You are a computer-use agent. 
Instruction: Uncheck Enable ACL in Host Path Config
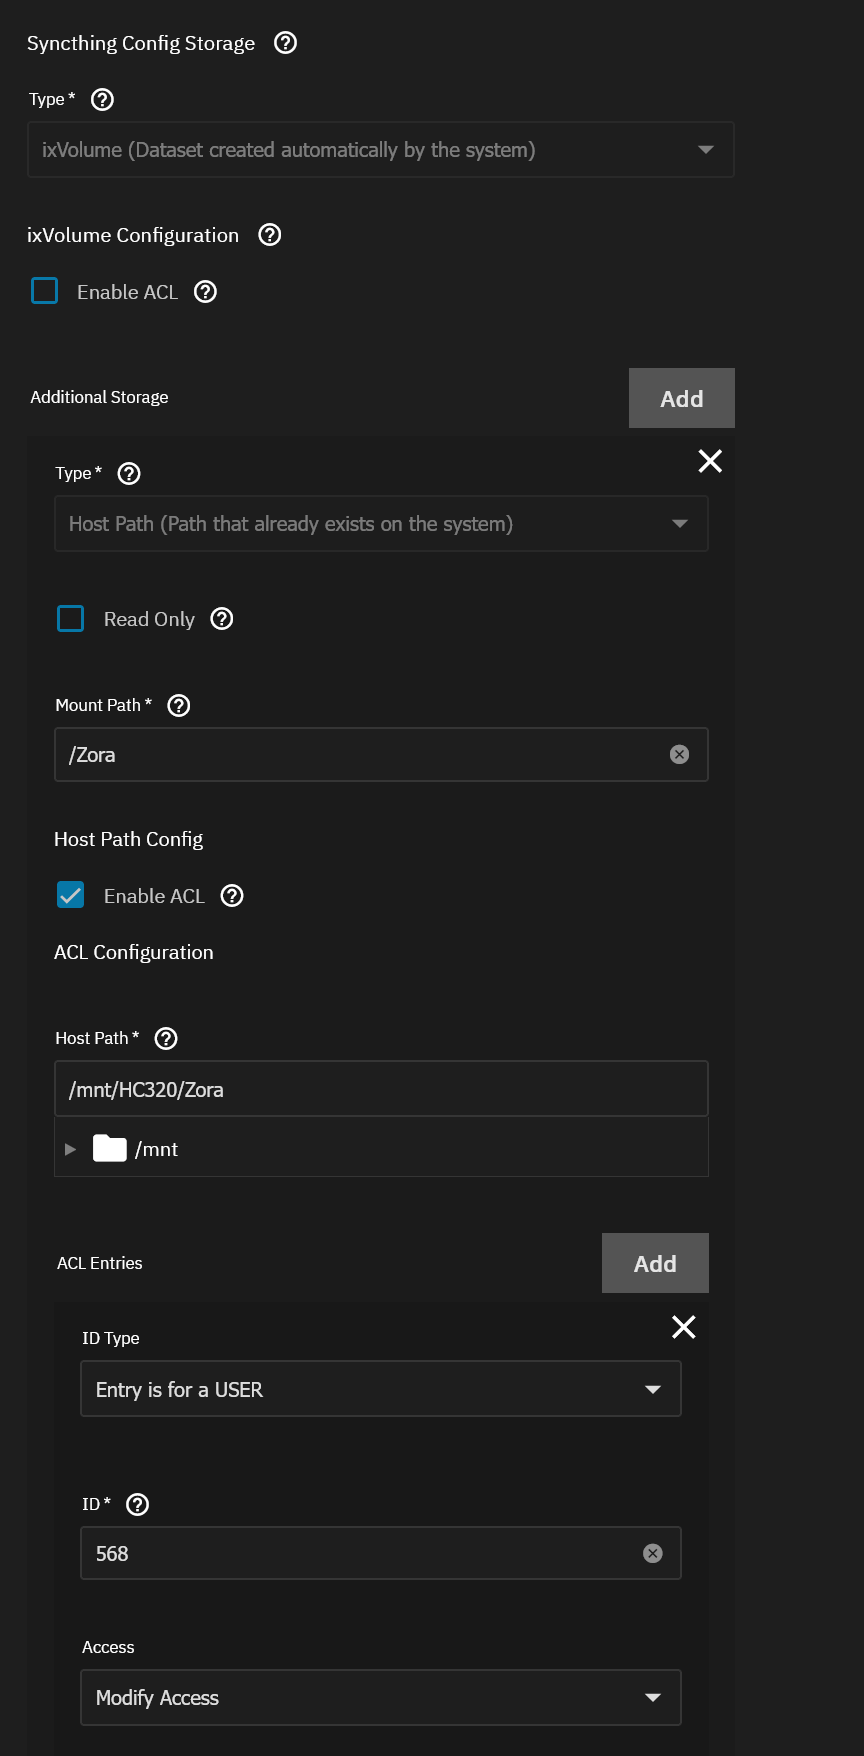(x=71, y=895)
